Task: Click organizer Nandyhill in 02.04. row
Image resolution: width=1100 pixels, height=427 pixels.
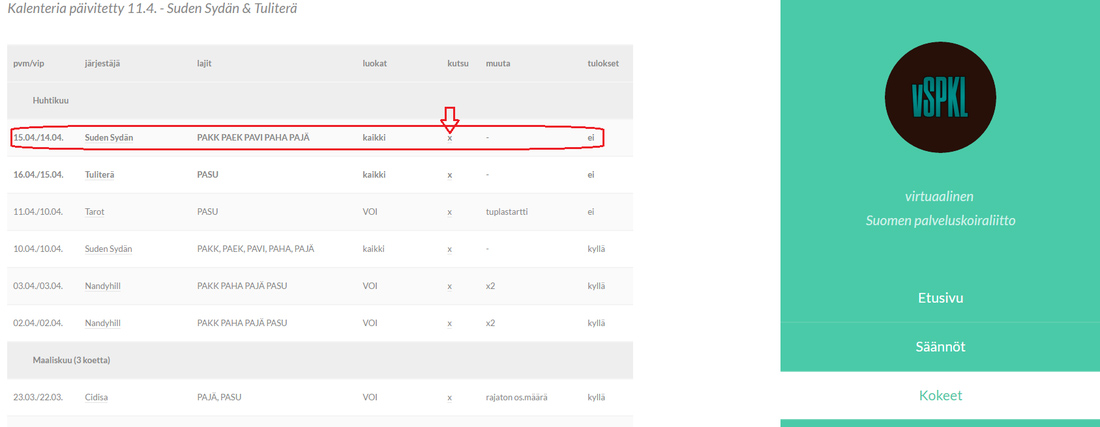Action: coord(102,323)
